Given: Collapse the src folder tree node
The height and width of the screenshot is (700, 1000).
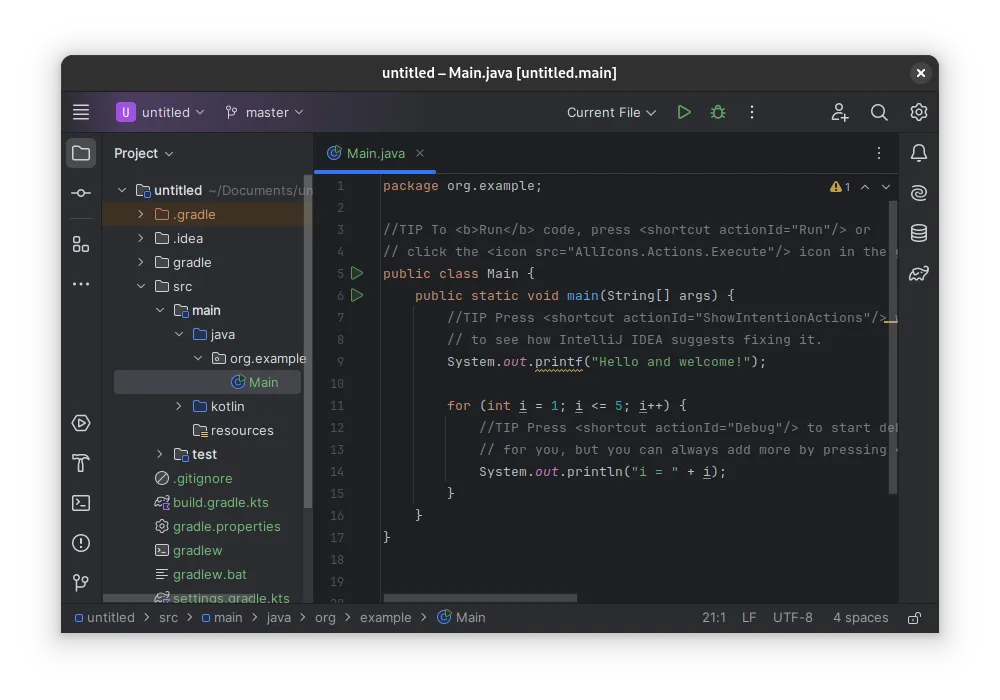Looking at the screenshot, I should pyautogui.click(x=141, y=286).
